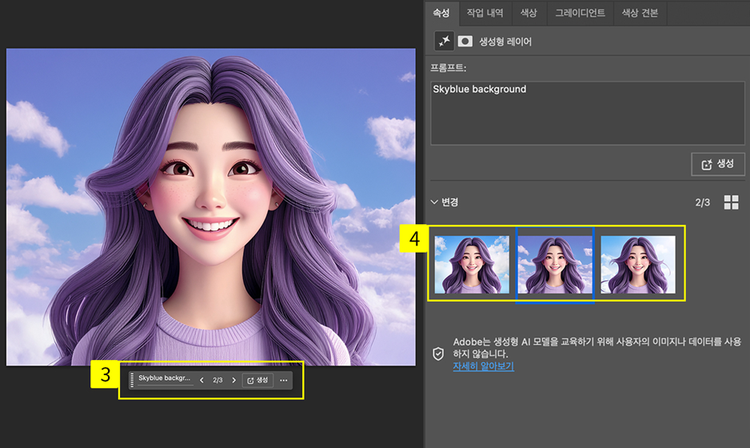Switch to the 그레이디언트 tab
The image size is (750, 448).
(580, 13)
